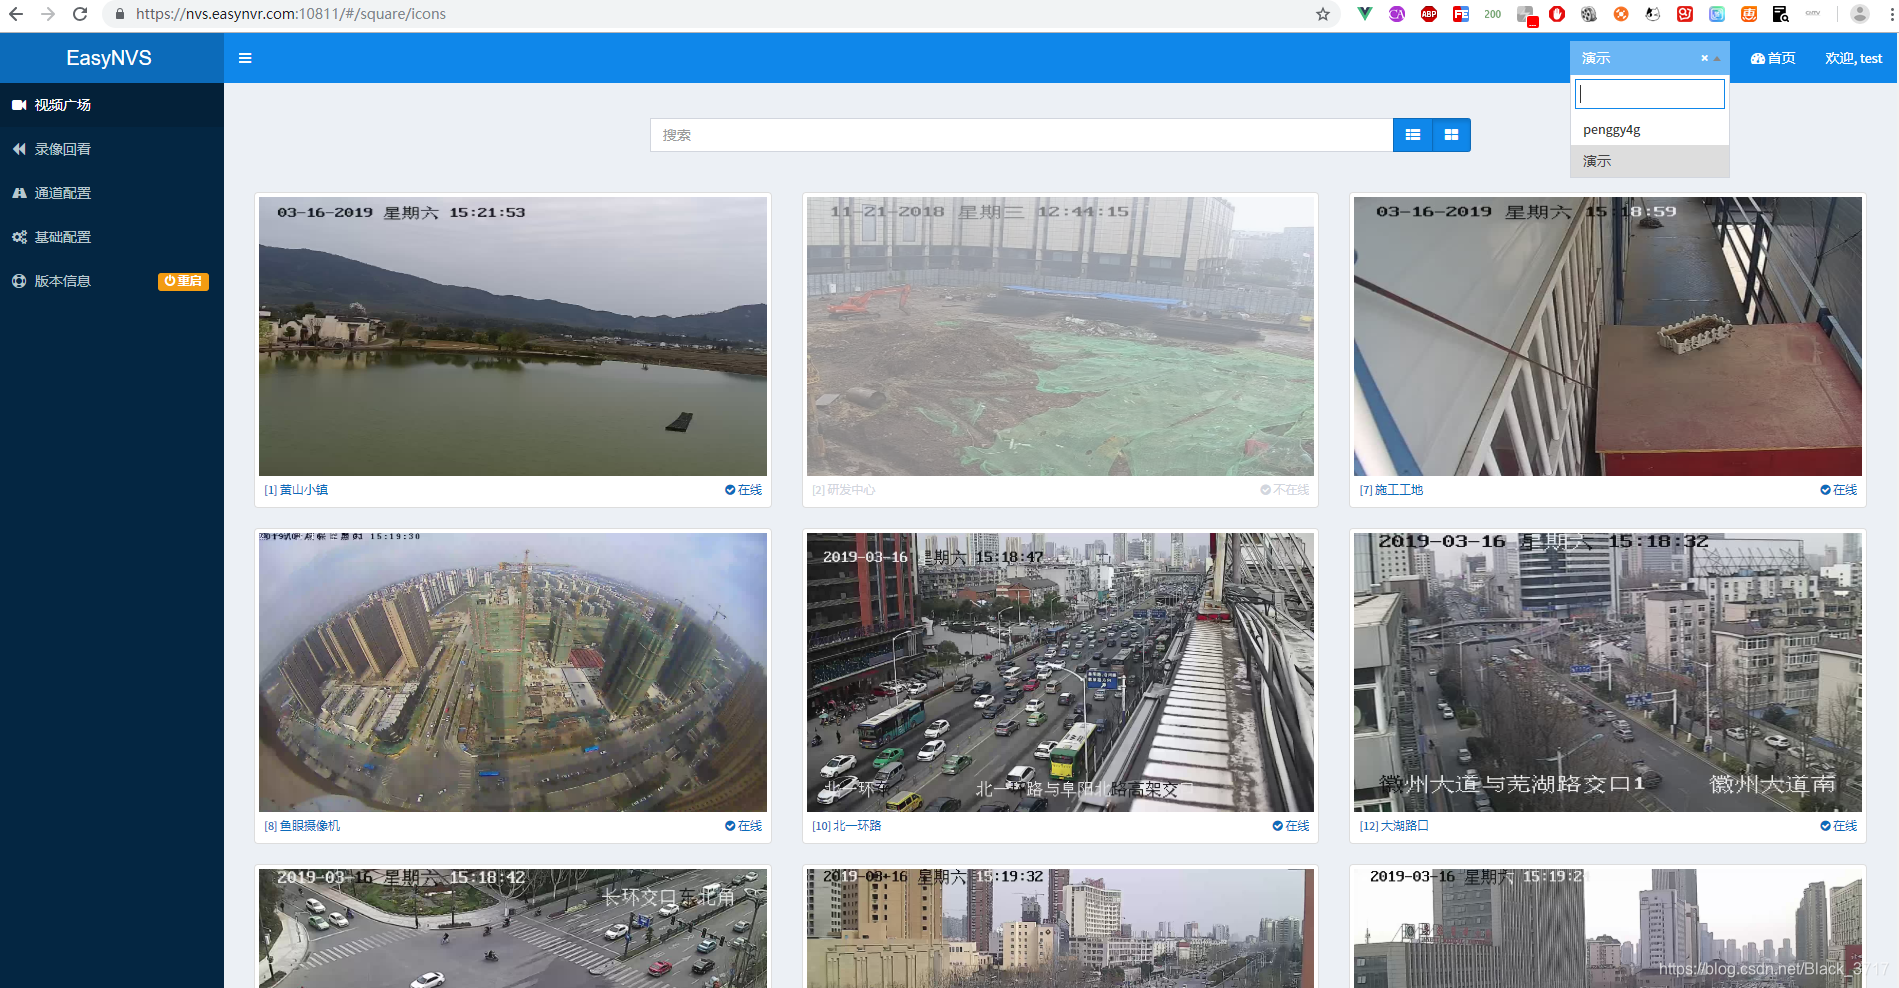This screenshot has height=988, width=1899.
Task: Open the 欢迎, test user menu
Action: [1853, 58]
